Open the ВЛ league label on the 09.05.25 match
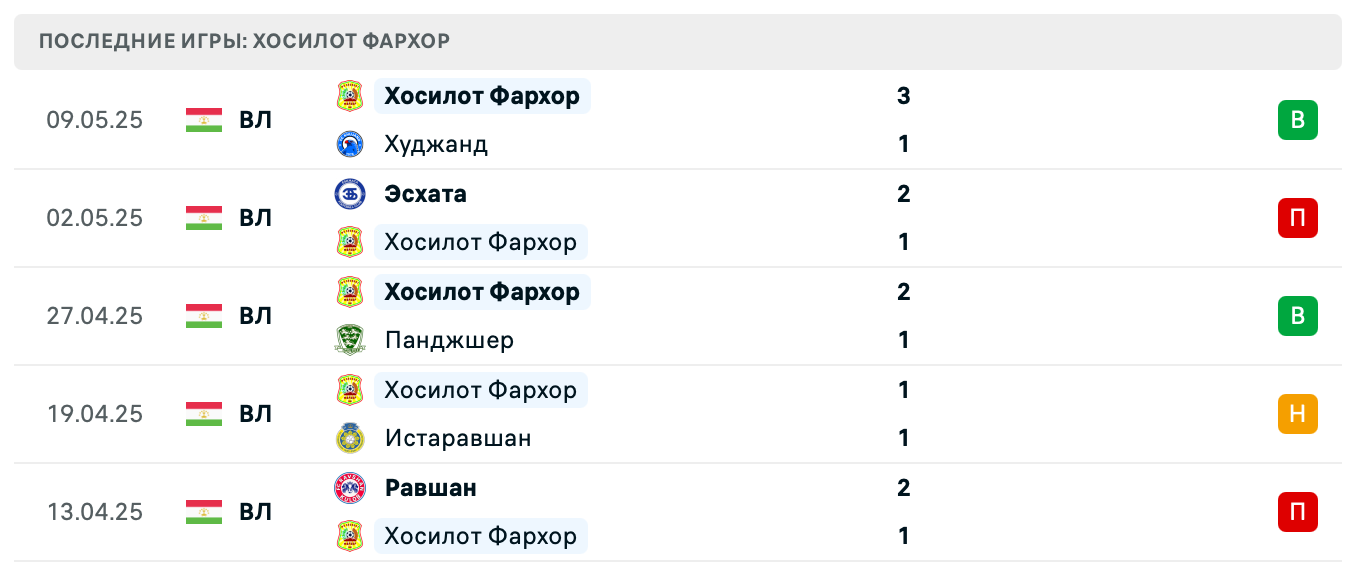Screen dimensions: 1356x578 (x=253, y=120)
